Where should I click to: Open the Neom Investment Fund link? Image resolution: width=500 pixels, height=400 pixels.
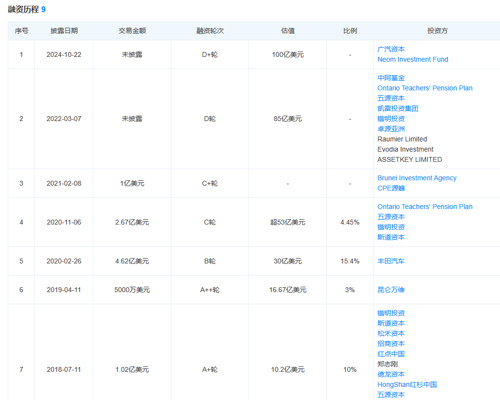pos(413,59)
